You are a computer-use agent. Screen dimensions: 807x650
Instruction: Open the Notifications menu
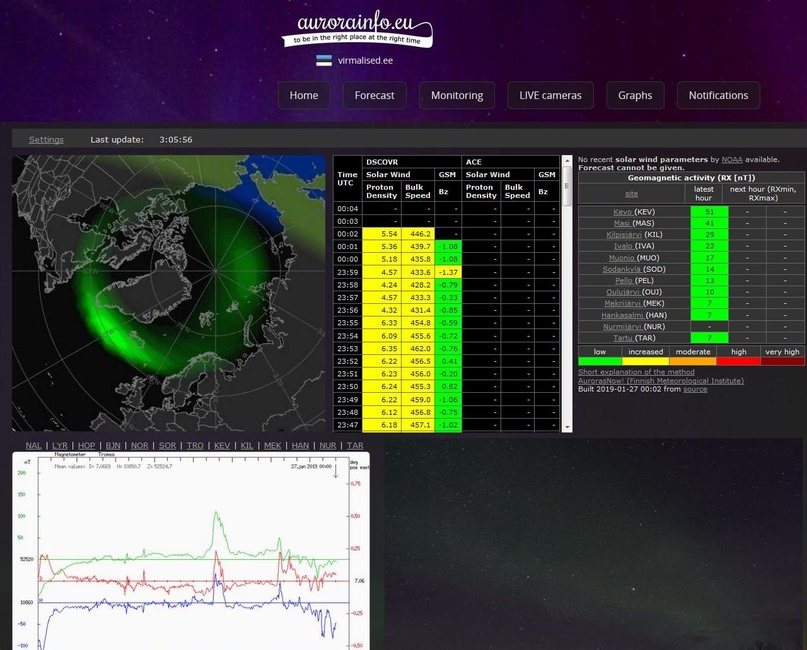tap(718, 95)
